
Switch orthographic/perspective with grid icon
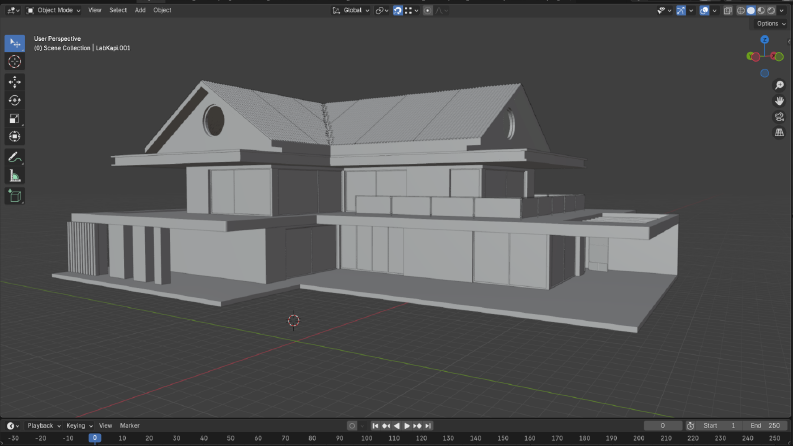coord(779,132)
